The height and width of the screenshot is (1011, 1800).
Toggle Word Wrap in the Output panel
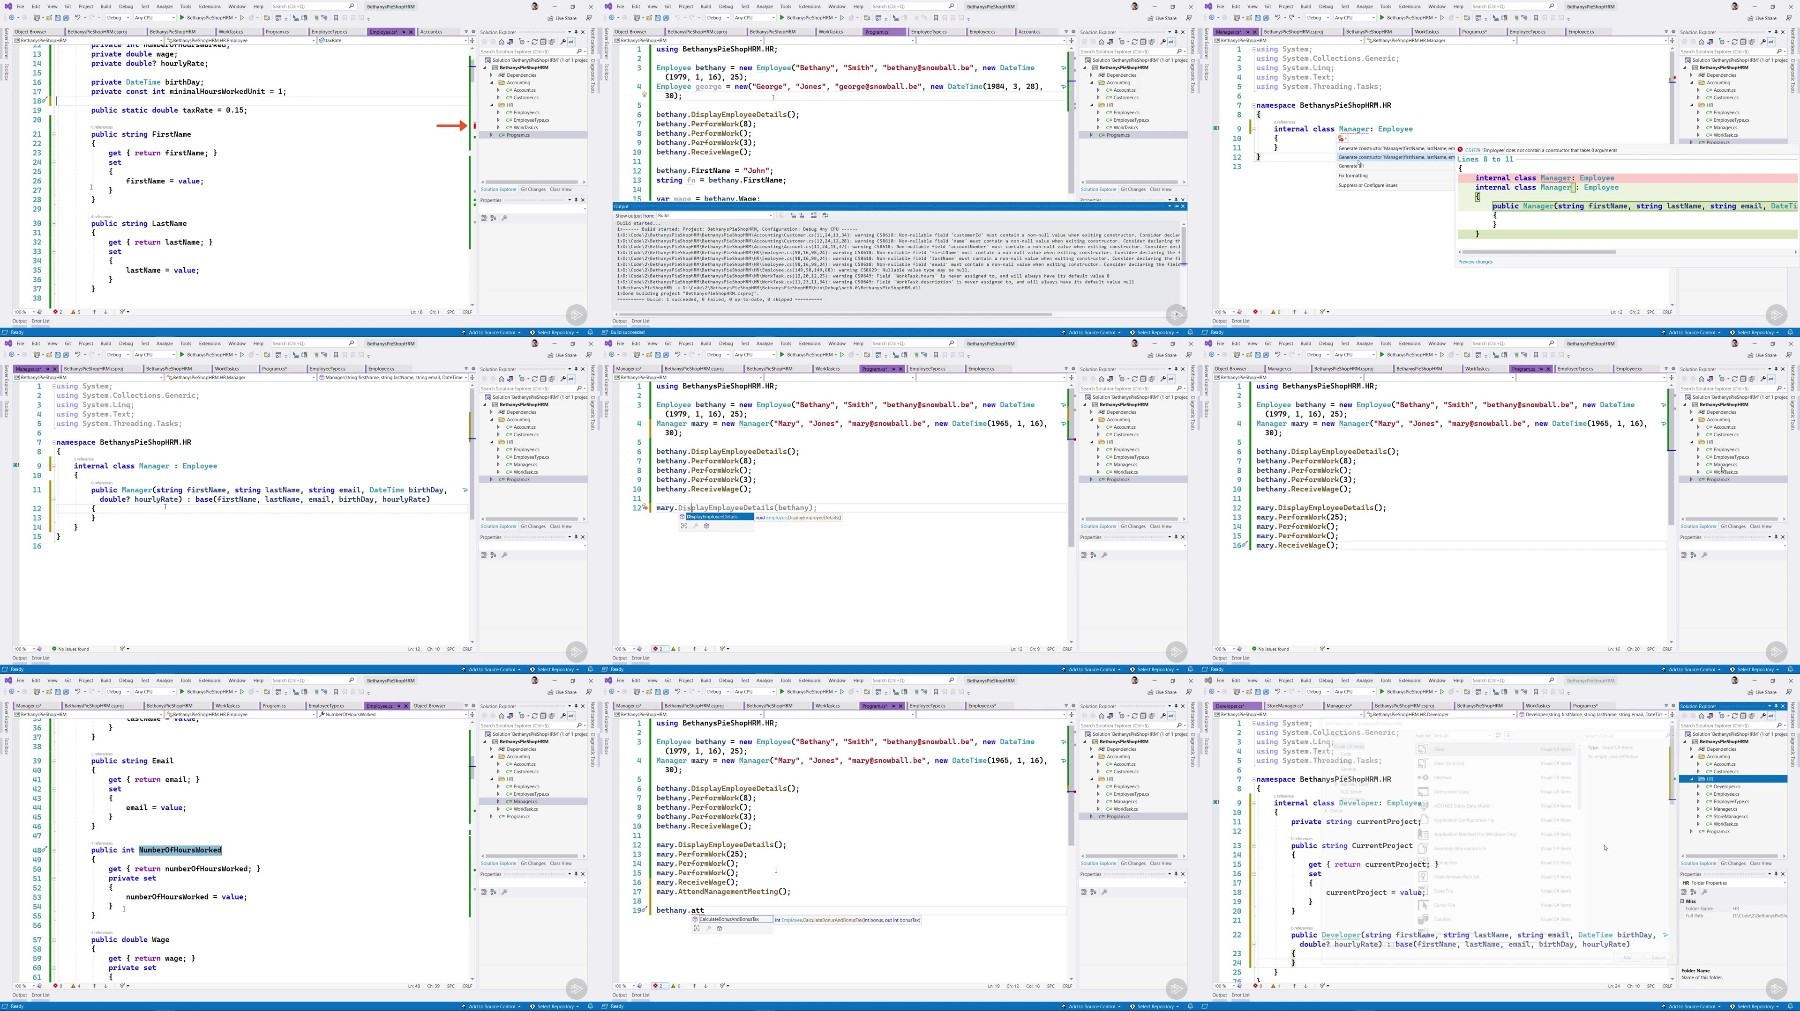(825, 215)
